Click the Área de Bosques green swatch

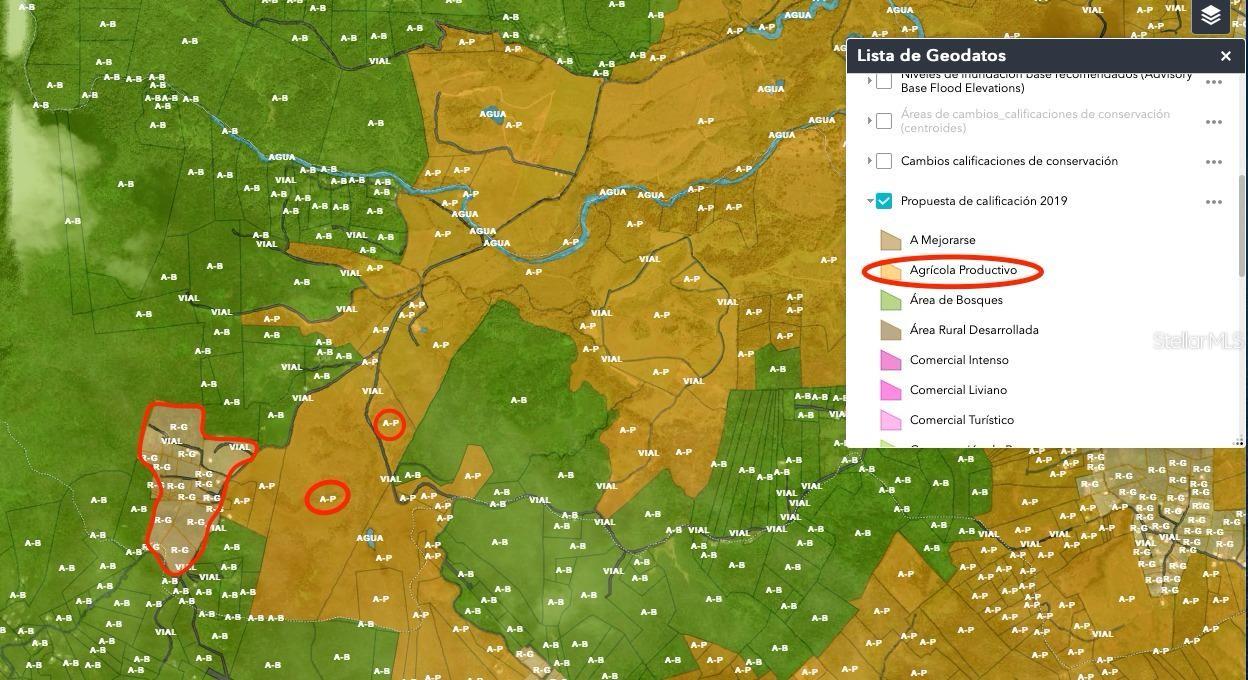[891, 300]
